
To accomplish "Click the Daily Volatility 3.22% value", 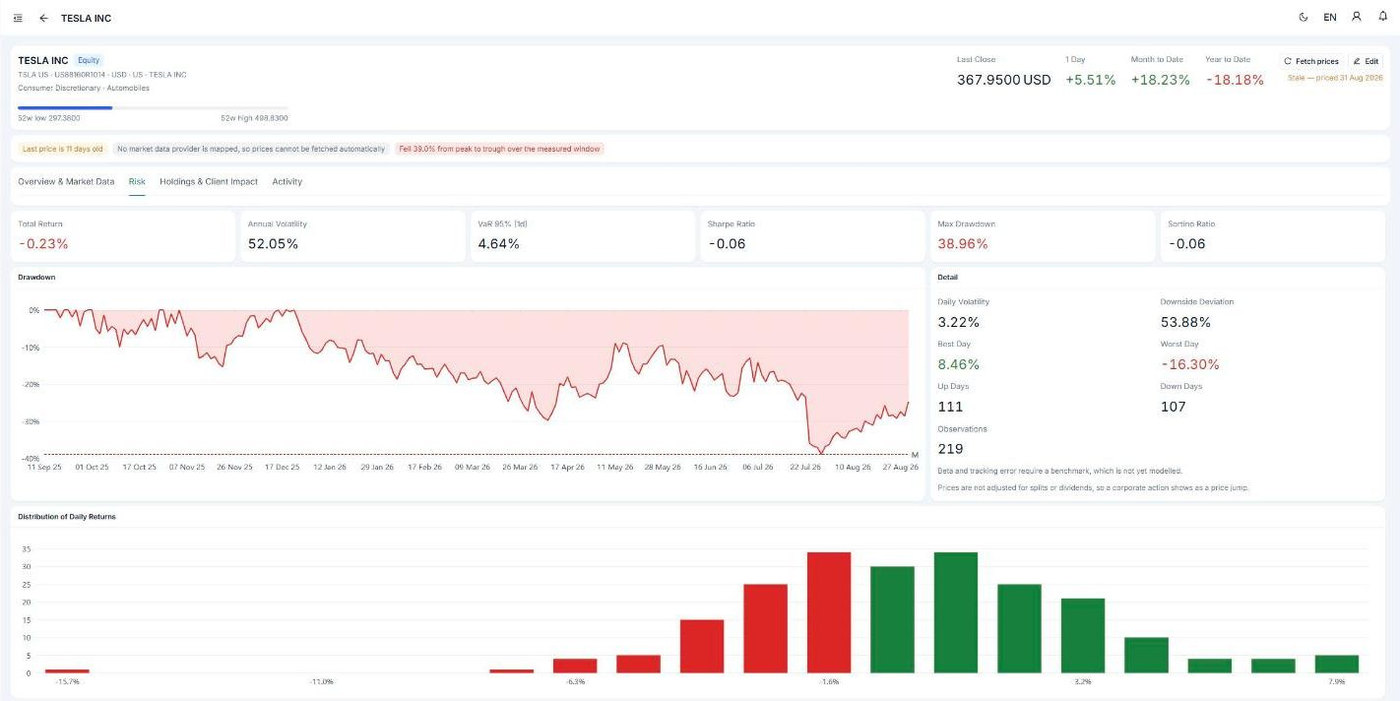I will point(958,322).
